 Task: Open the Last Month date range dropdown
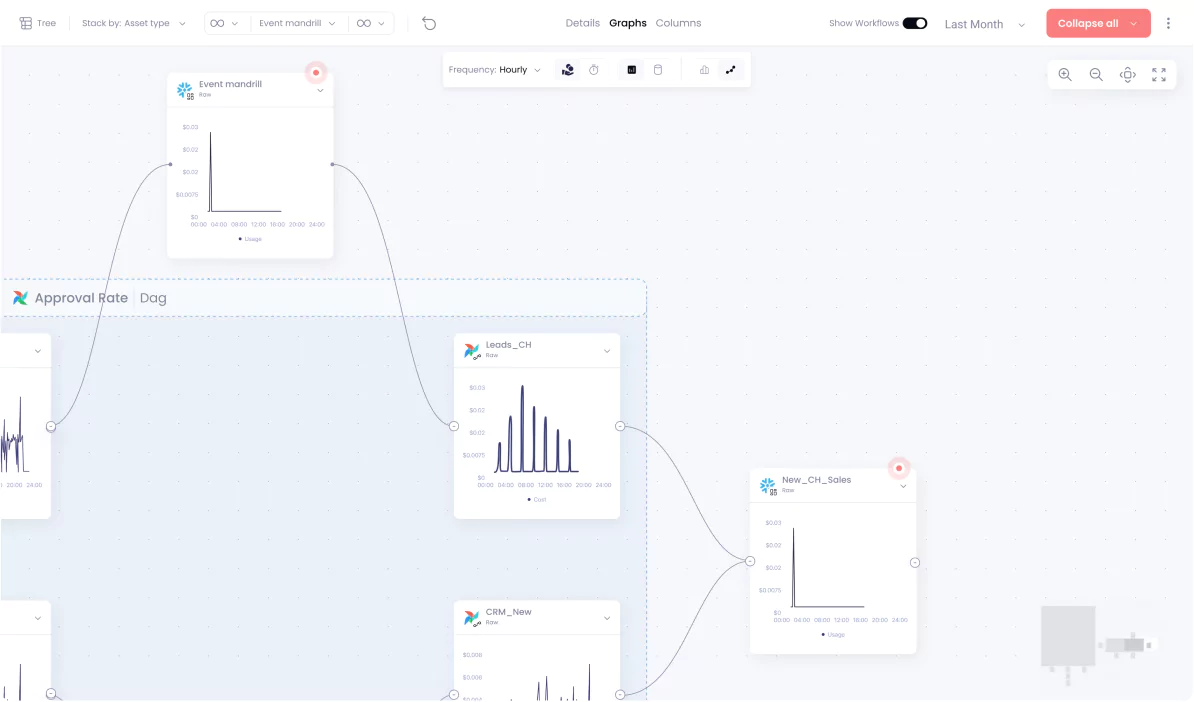coord(985,24)
